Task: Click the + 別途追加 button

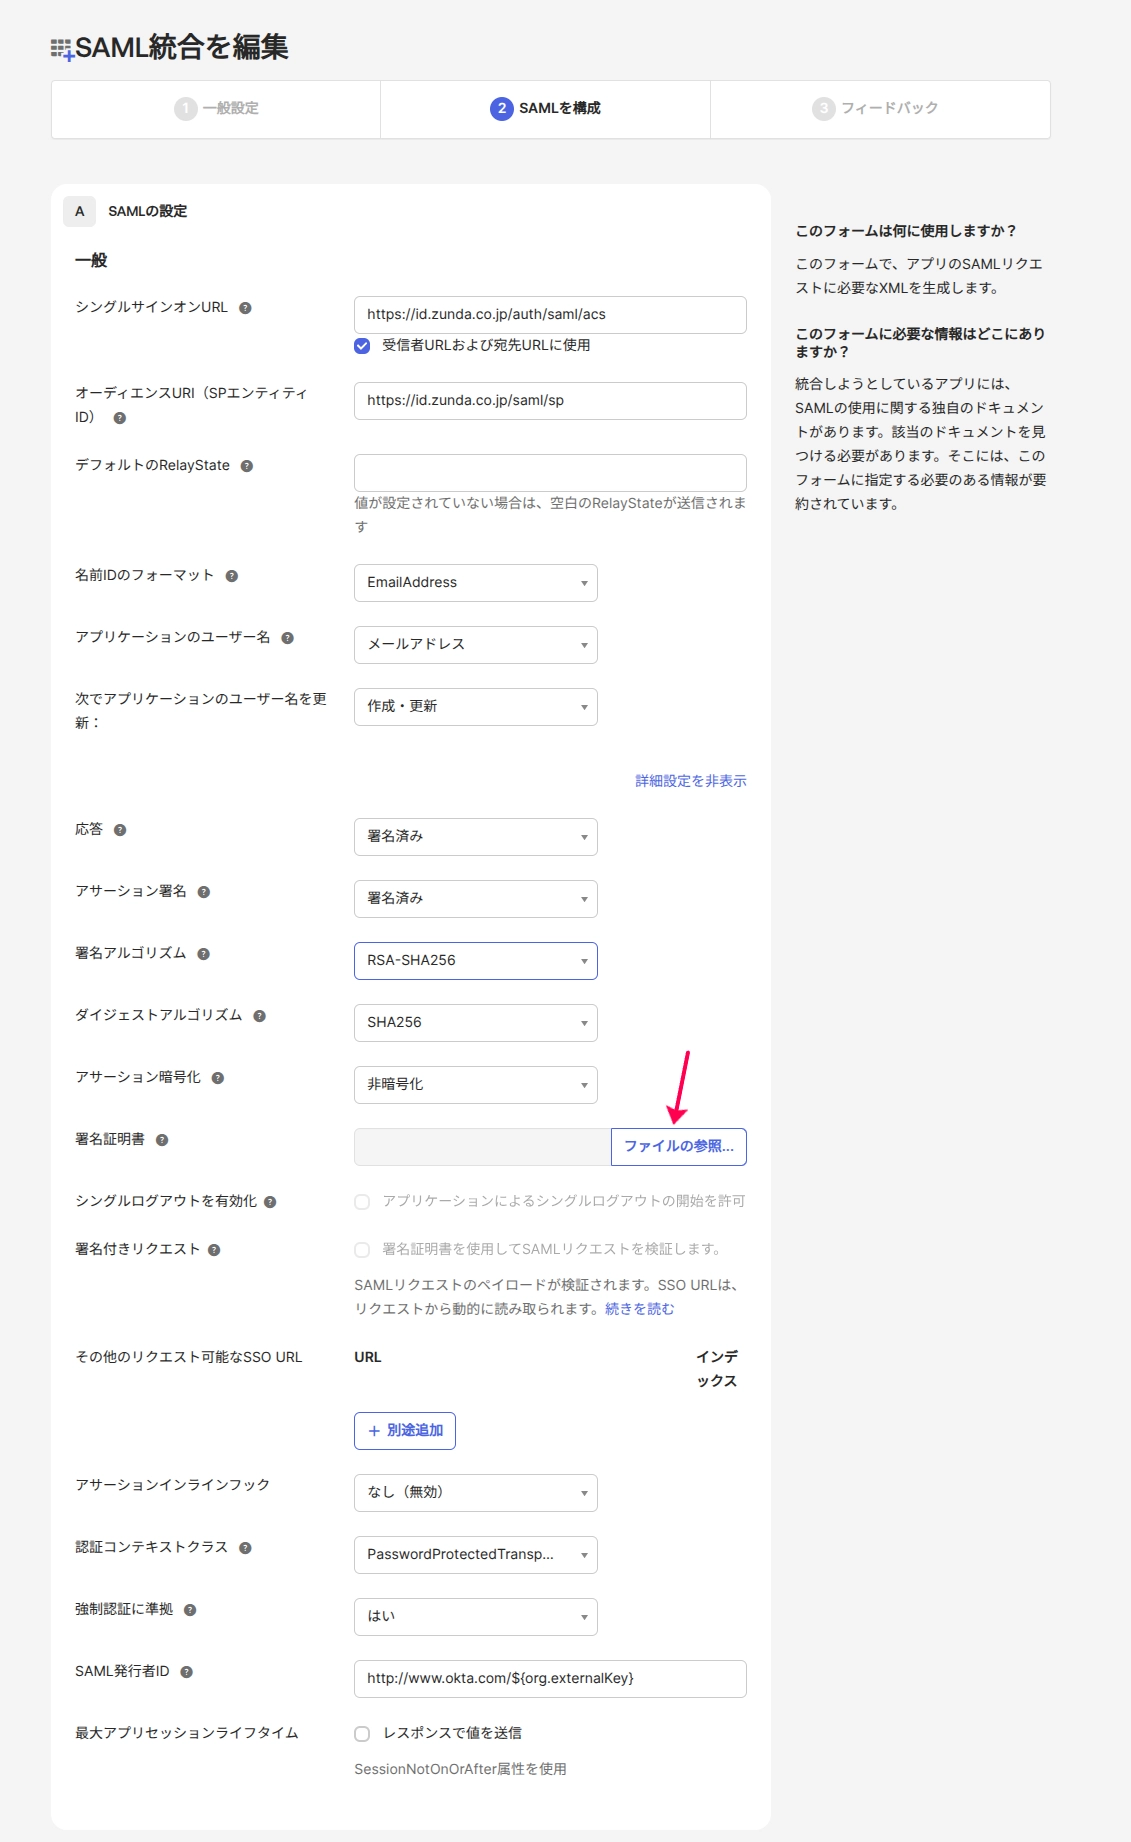Action: 405,1431
